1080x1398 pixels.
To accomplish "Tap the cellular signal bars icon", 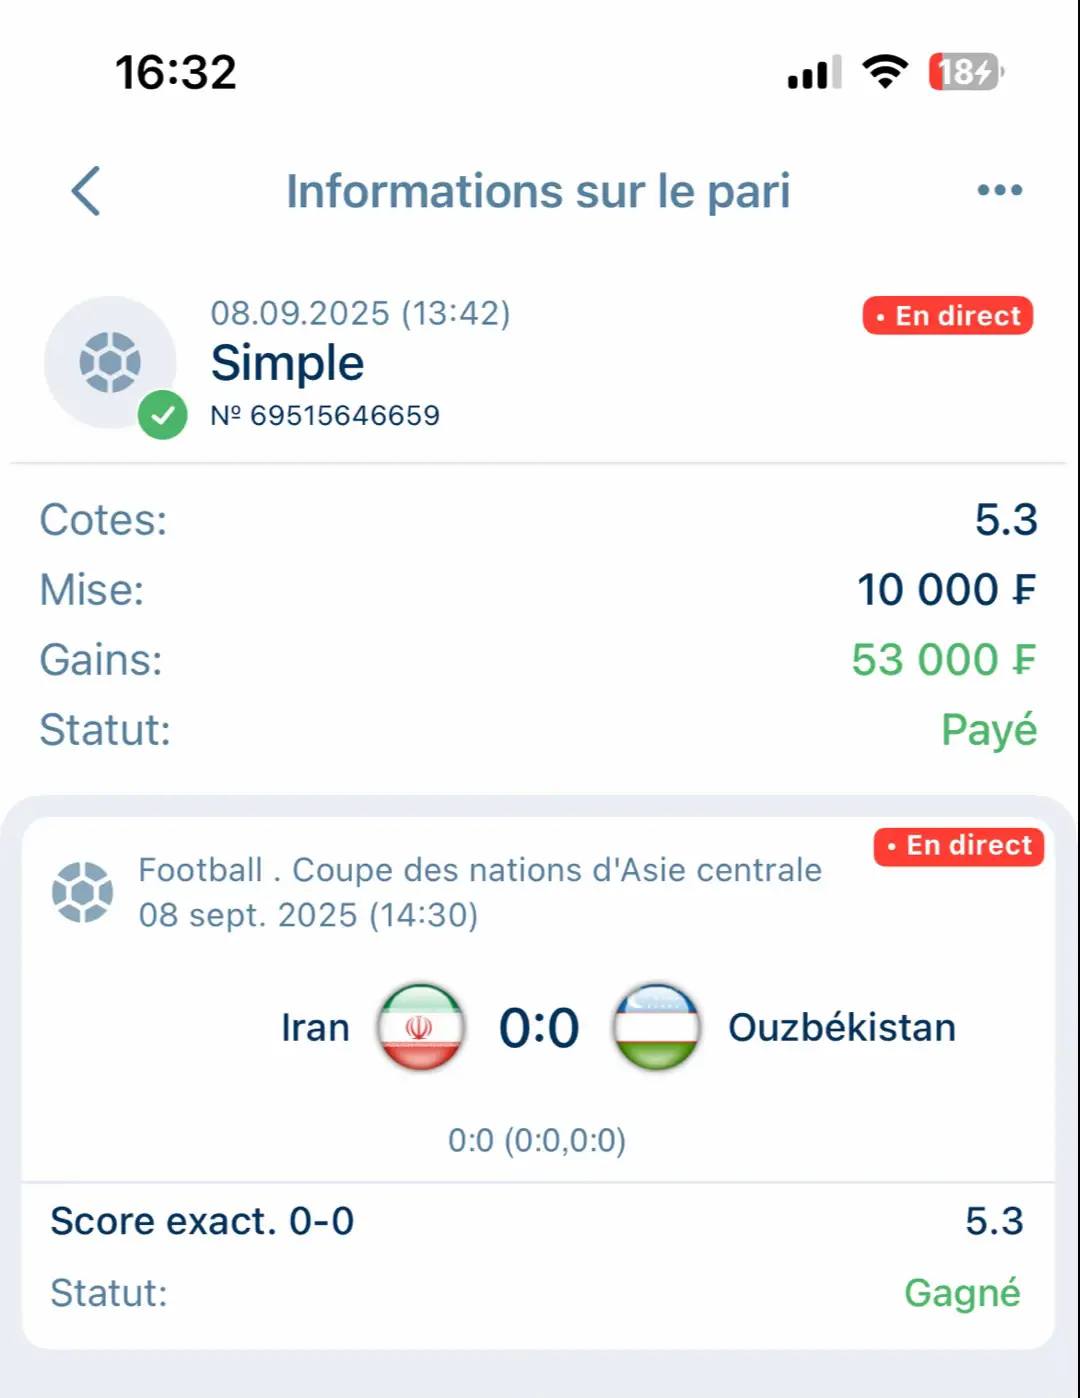I will [814, 72].
